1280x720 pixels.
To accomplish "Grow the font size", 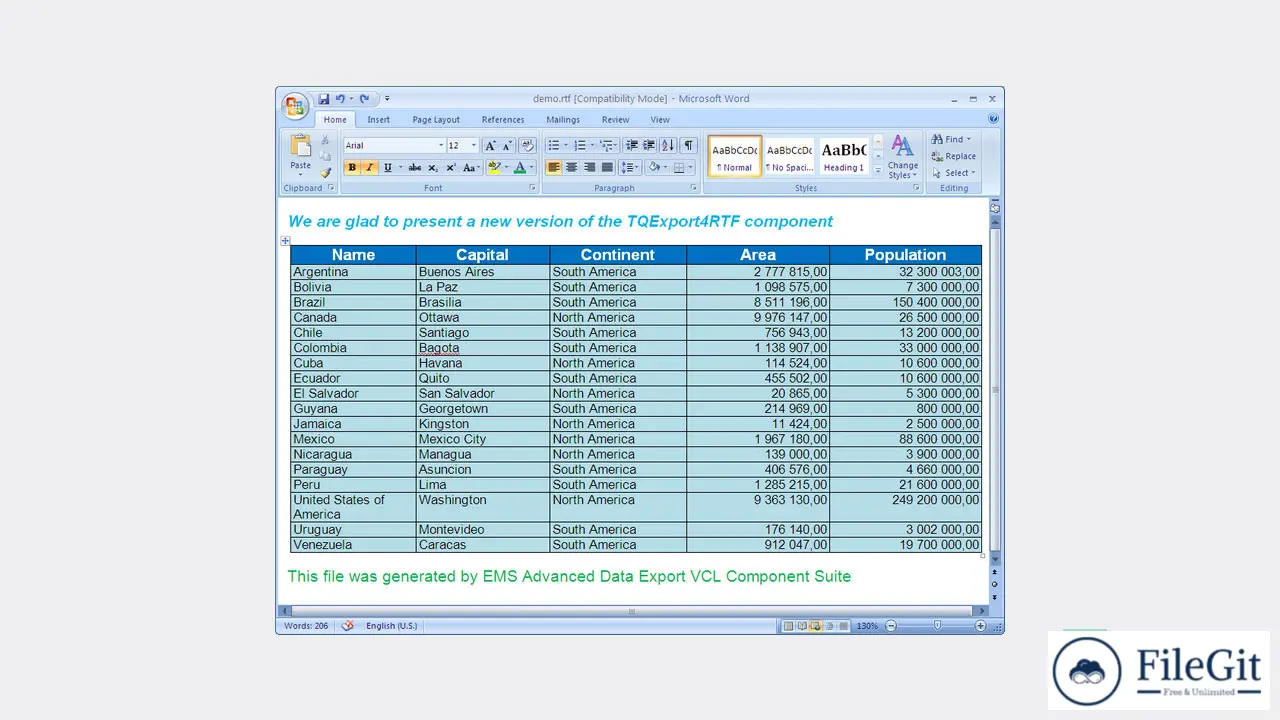I will point(490,146).
